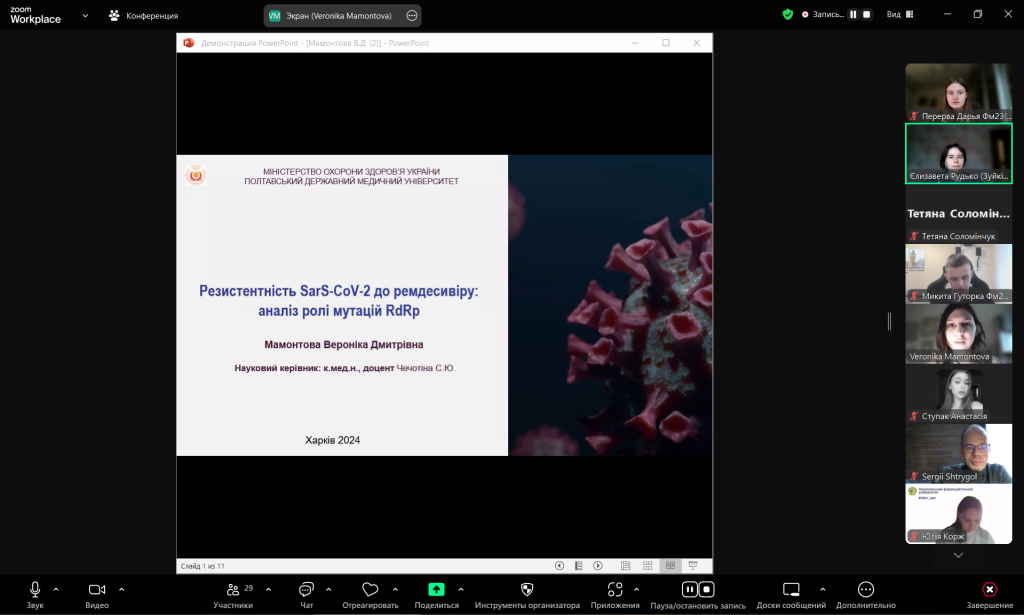Viewport: 1024px width, 615px height.
Task: Advance to next slide in PowerPoint
Action: tap(598, 565)
